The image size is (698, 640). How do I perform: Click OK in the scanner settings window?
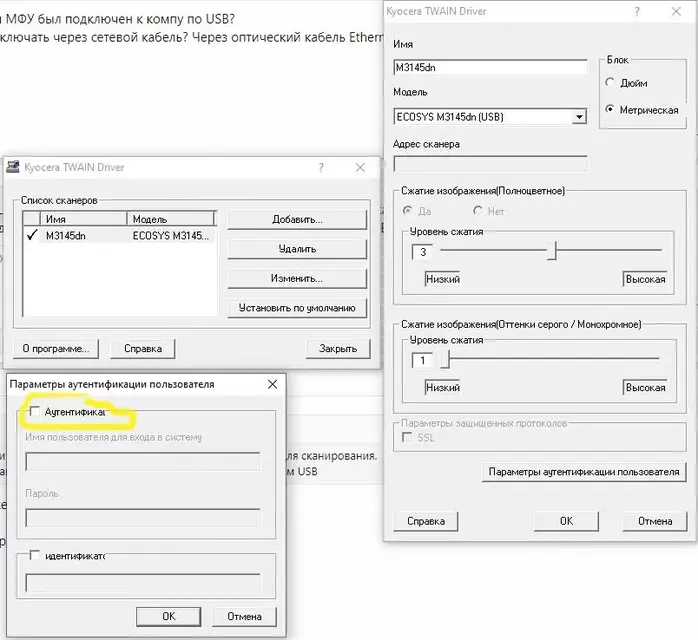[x=566, y=521]
